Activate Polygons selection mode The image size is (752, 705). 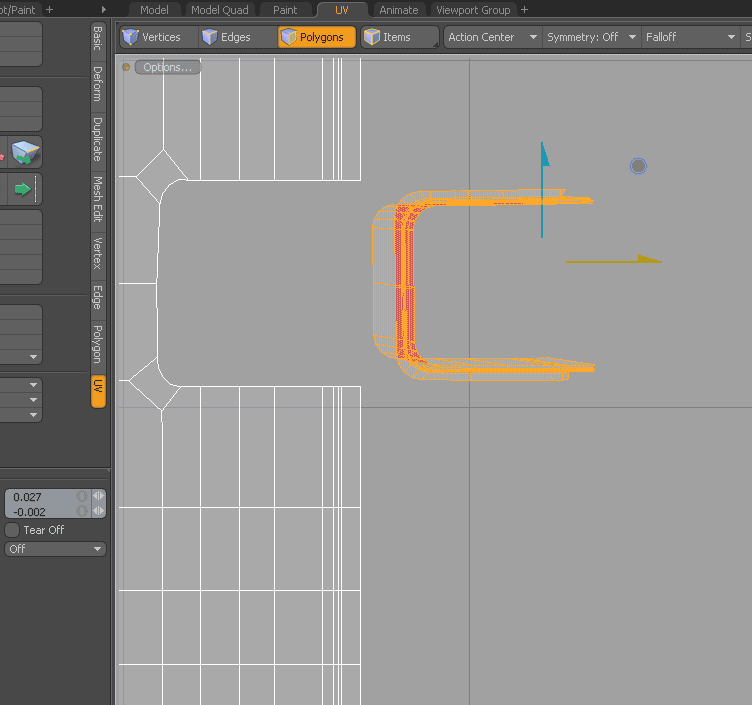click(x=317, y=37)
